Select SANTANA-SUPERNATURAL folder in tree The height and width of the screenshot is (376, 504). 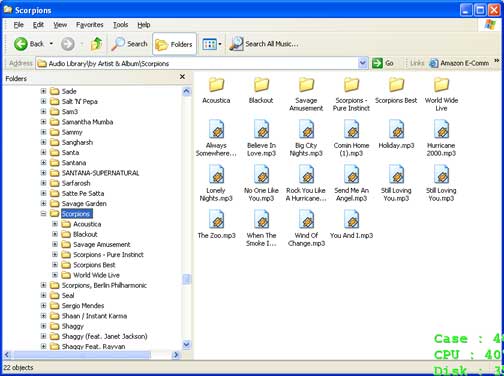point(95,173)
